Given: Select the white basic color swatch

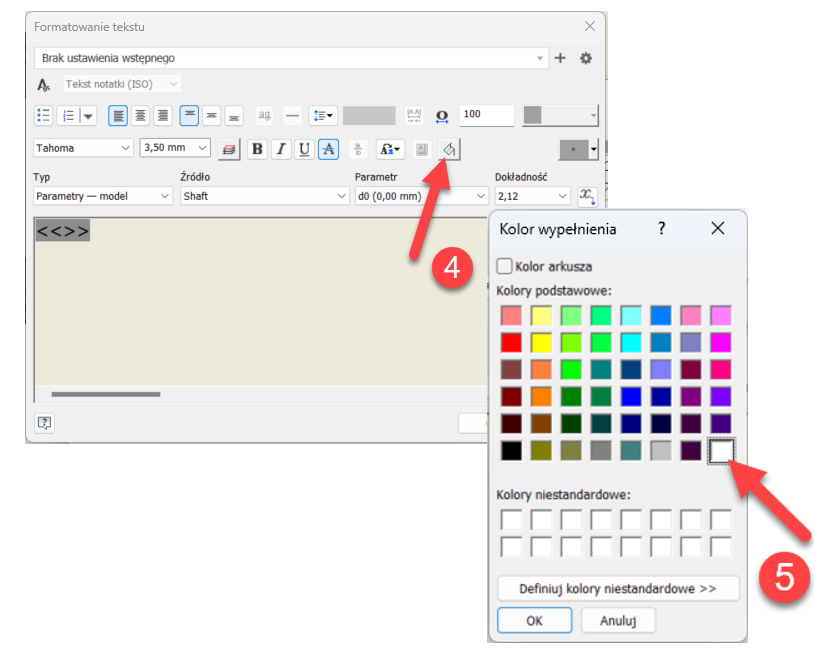Looking at the screenshot, I should coord(721,452).
